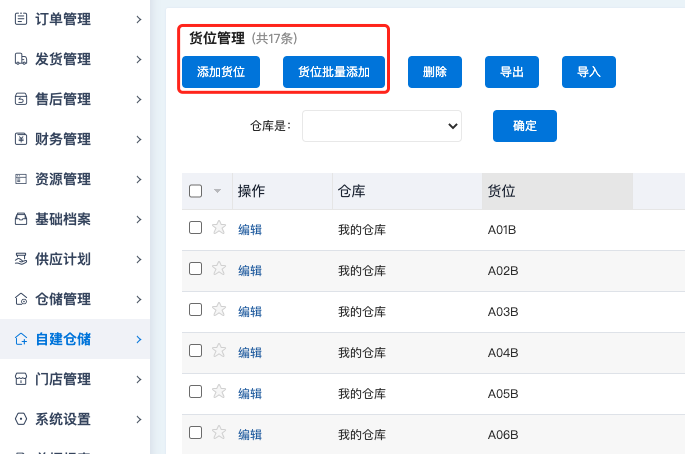
Task: Click the order management sidebar icon
Action: (x=21, y=19)
